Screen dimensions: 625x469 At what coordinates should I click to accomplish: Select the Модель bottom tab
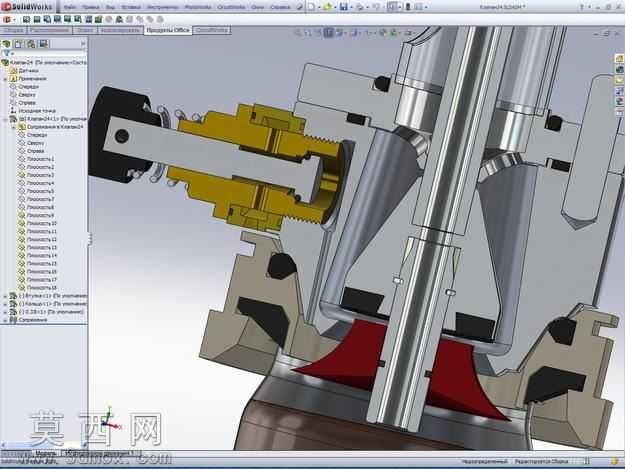point(46,453)
